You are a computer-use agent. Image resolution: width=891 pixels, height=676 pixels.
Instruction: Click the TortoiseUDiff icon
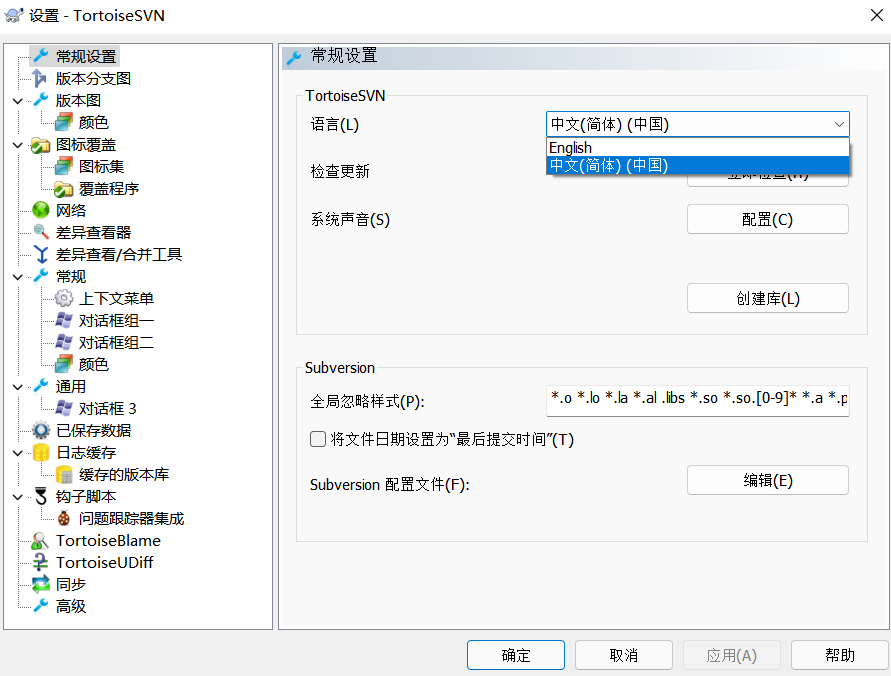pyautogui.click(x=40, y=562)
